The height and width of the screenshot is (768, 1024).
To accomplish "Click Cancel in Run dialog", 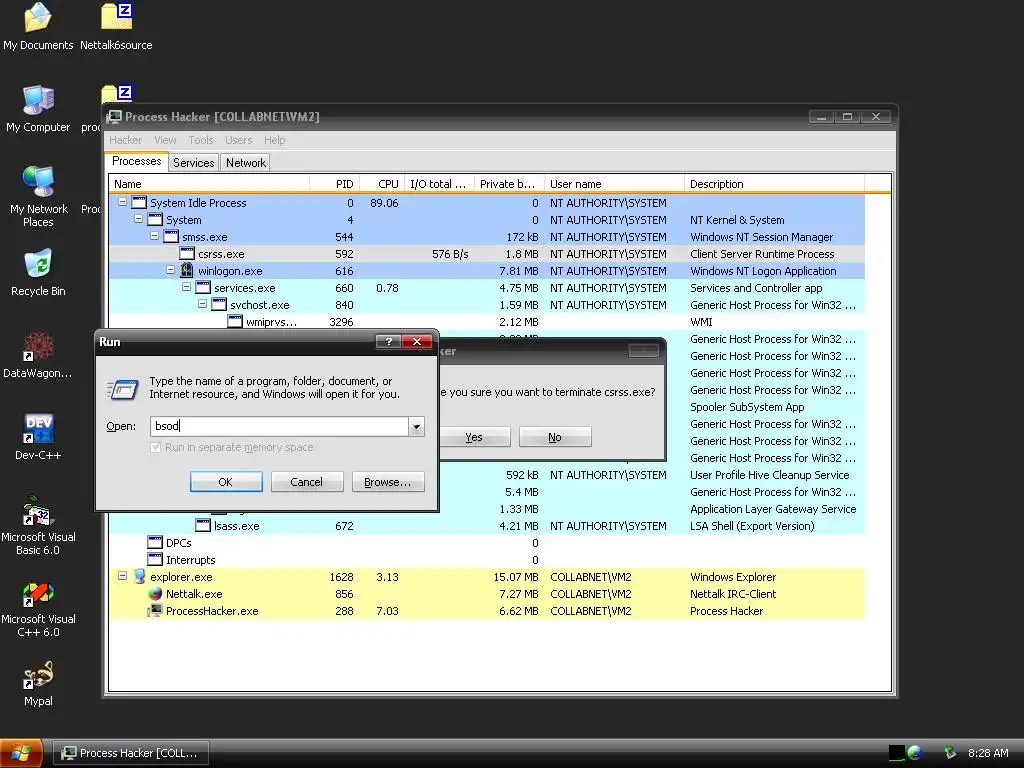I will pos(306,482).
